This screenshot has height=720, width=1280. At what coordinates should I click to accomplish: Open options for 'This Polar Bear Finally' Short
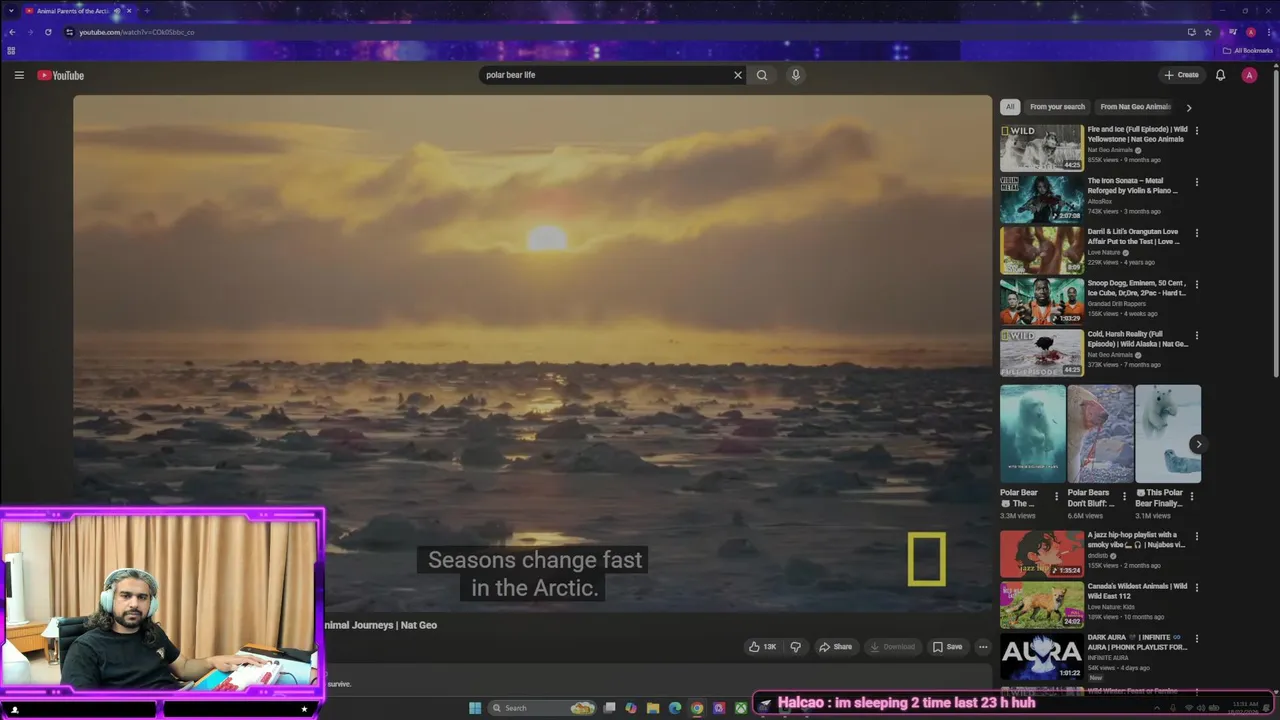pyautogui.click(x=1191, y=496)
